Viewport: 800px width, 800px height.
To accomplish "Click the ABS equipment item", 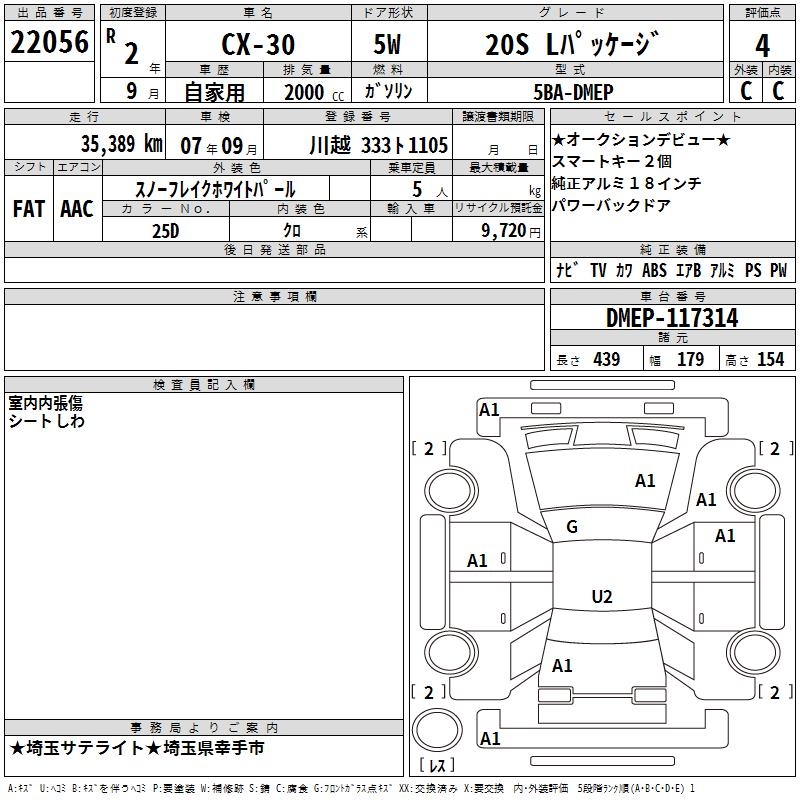I will pyautogui.click(x=654, y=270).
